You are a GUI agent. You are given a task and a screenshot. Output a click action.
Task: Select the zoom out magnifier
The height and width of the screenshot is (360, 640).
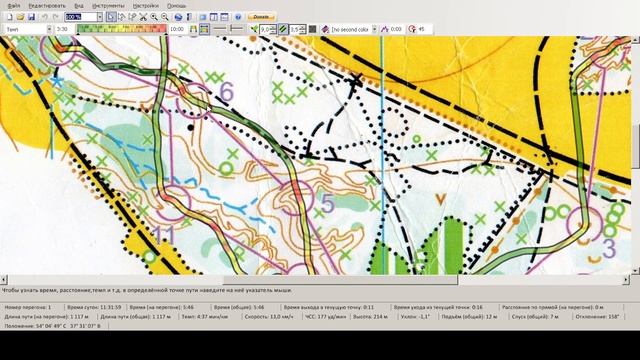point(164,17)
